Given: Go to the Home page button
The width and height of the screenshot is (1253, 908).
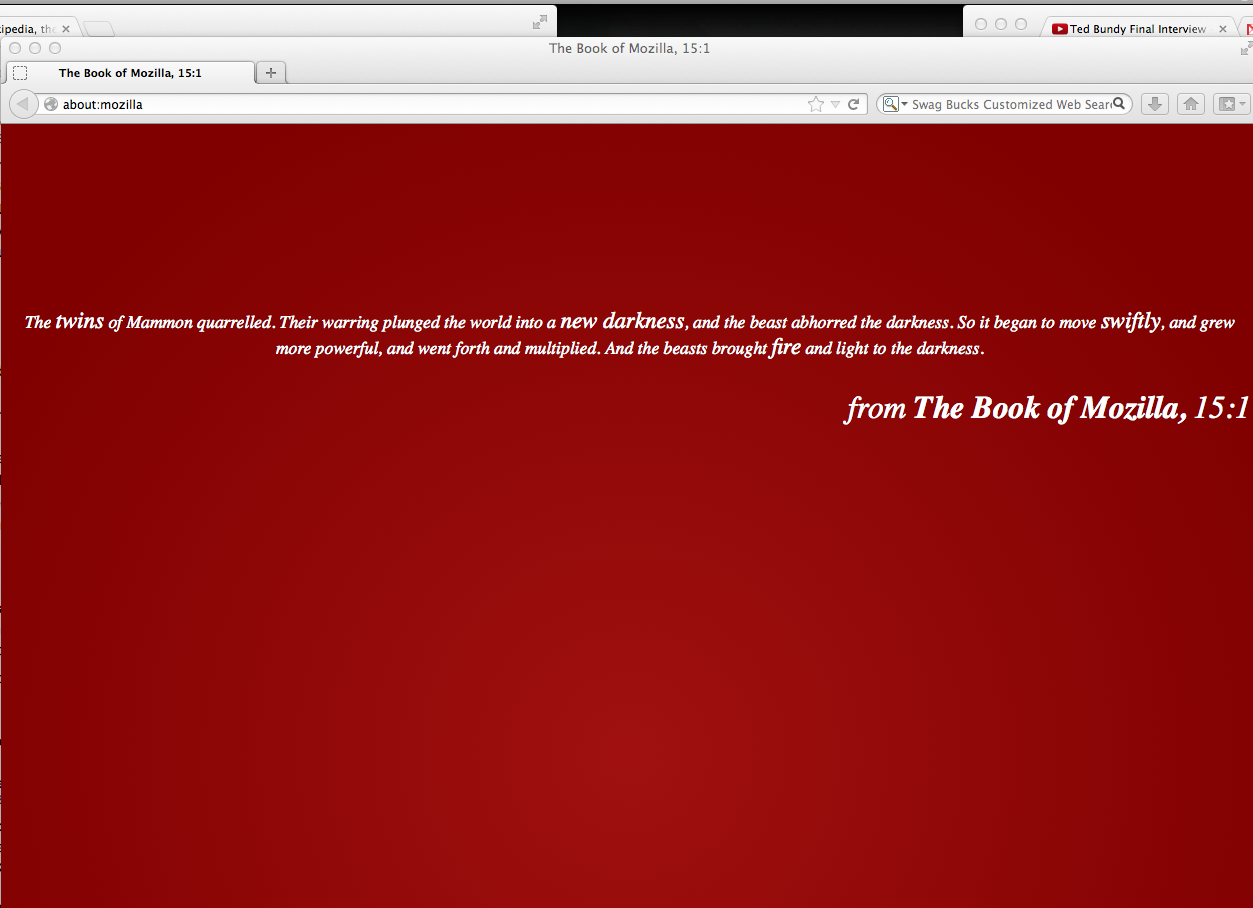Looking at the screenshot, I should pyautogui.click(x=1190, y=104).
